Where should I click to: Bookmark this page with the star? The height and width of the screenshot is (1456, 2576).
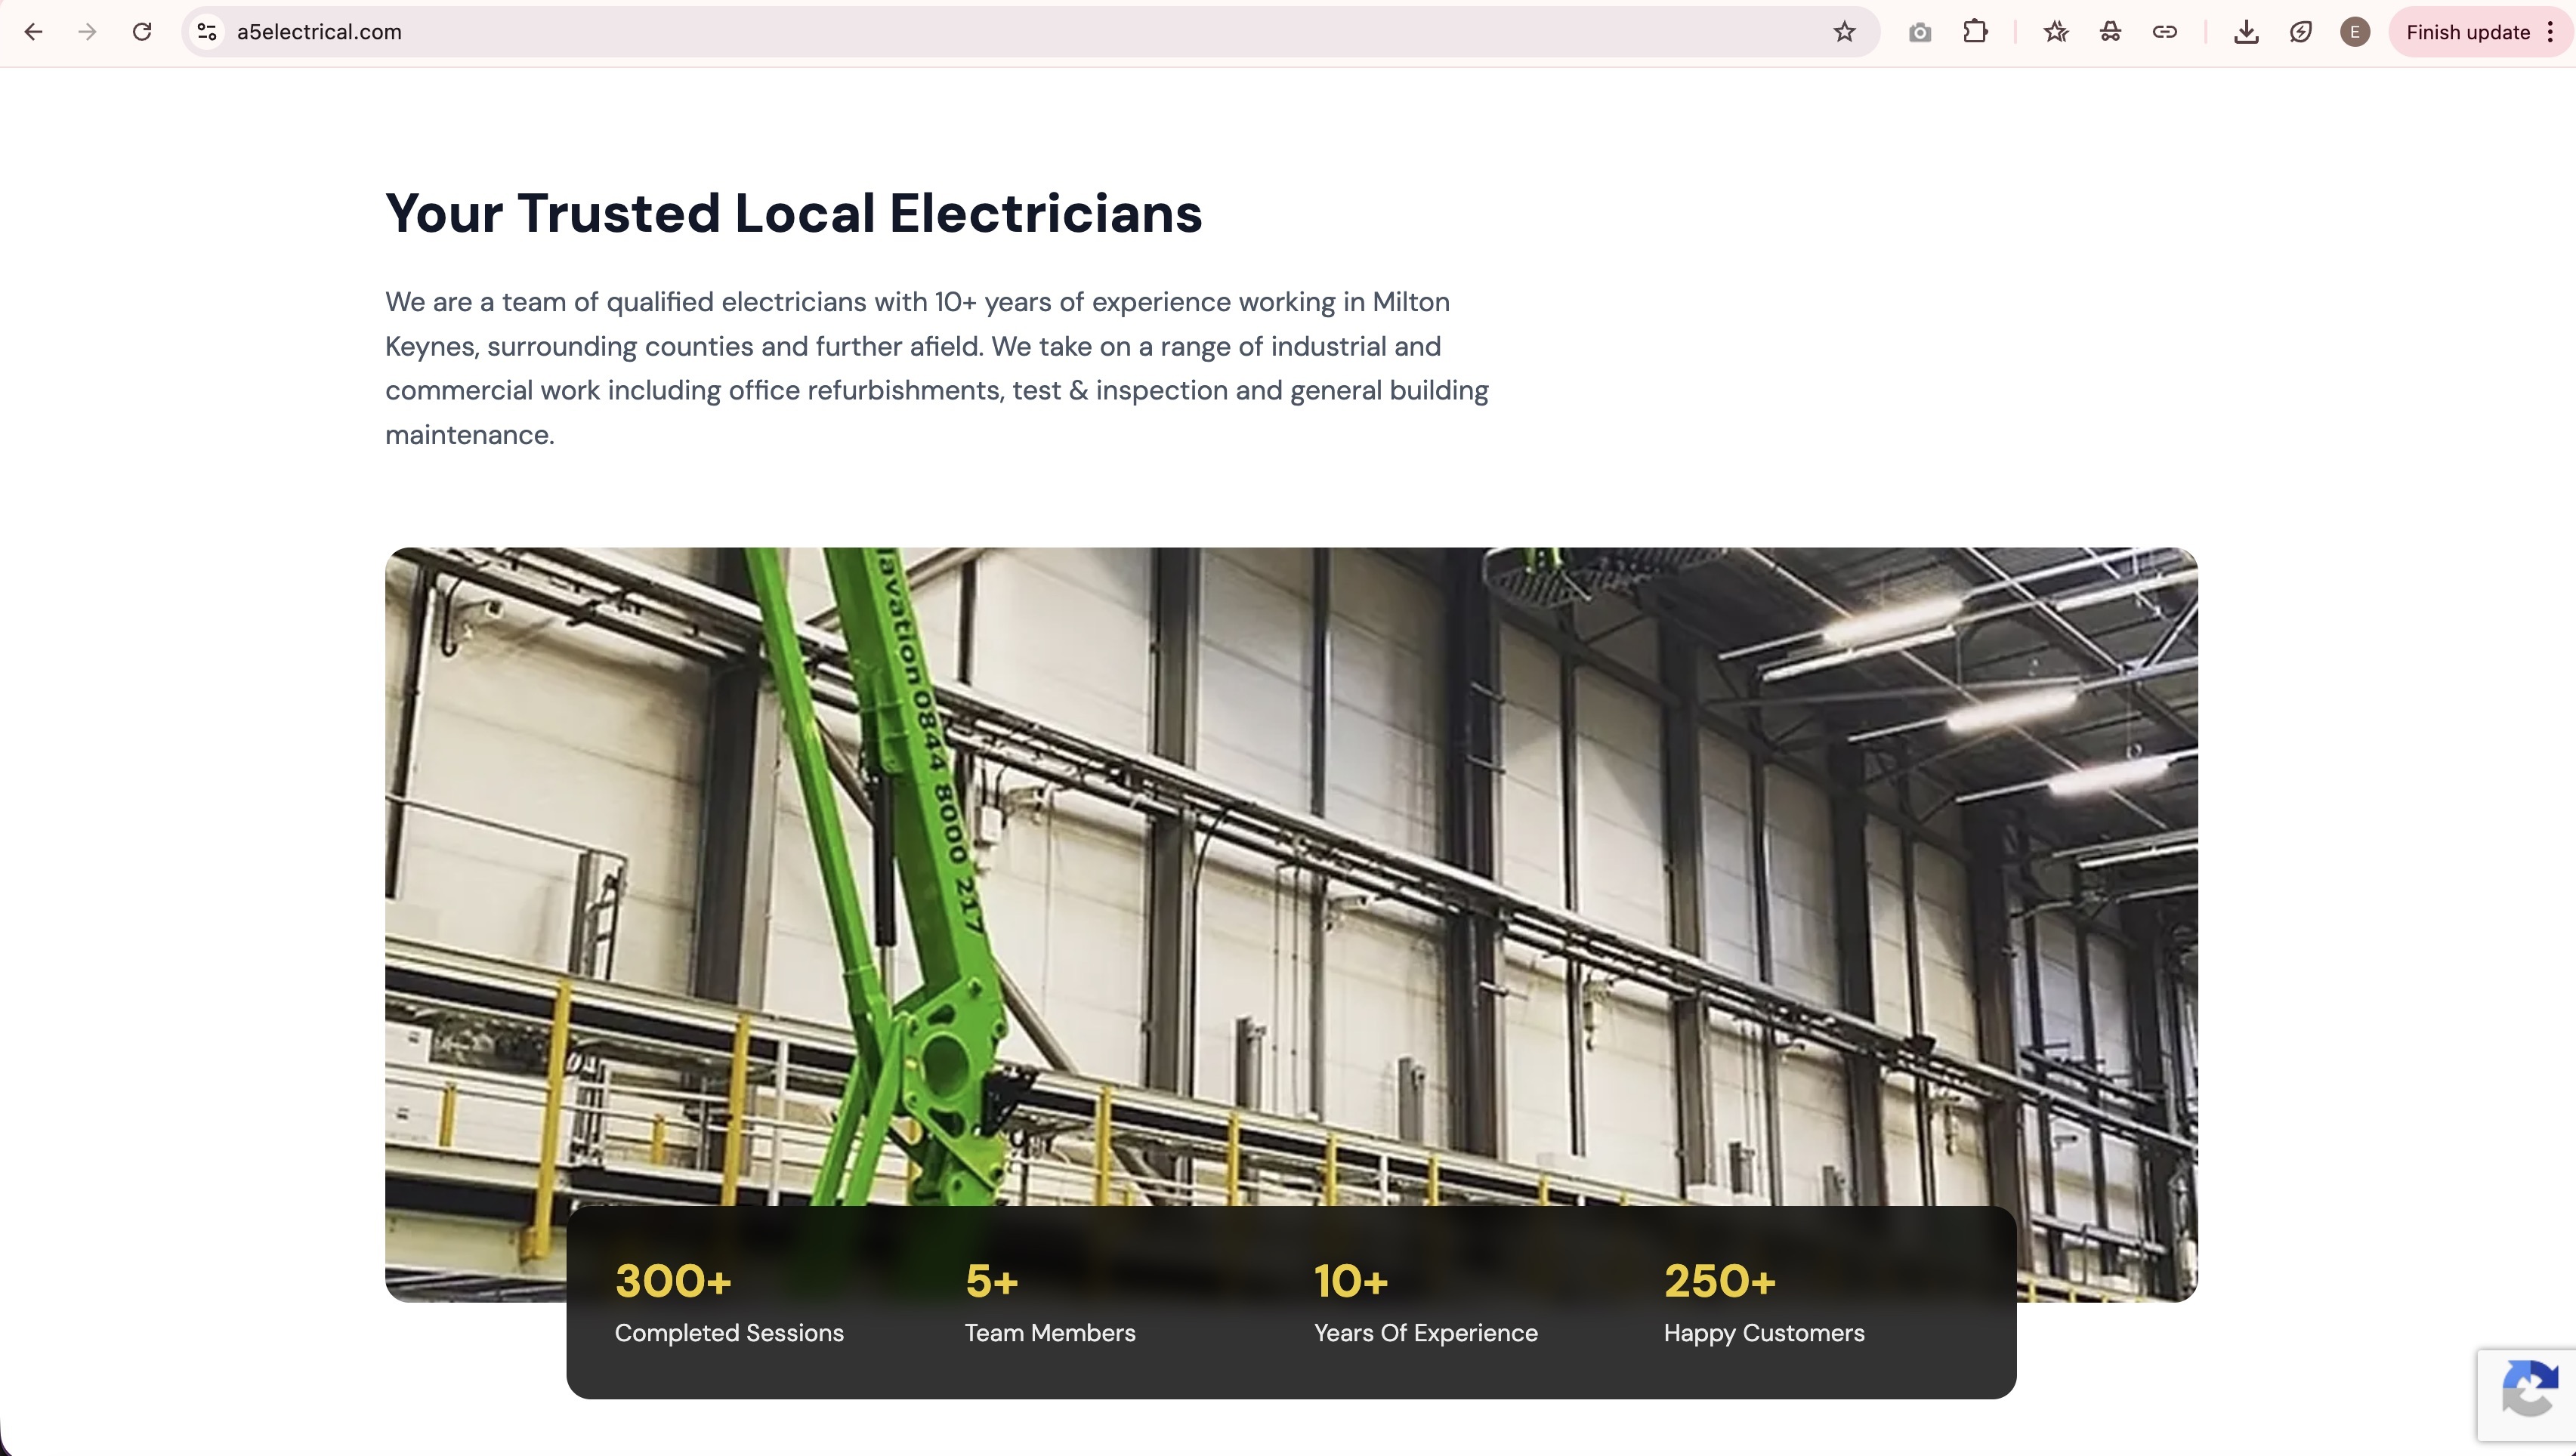coord(1844,32)
